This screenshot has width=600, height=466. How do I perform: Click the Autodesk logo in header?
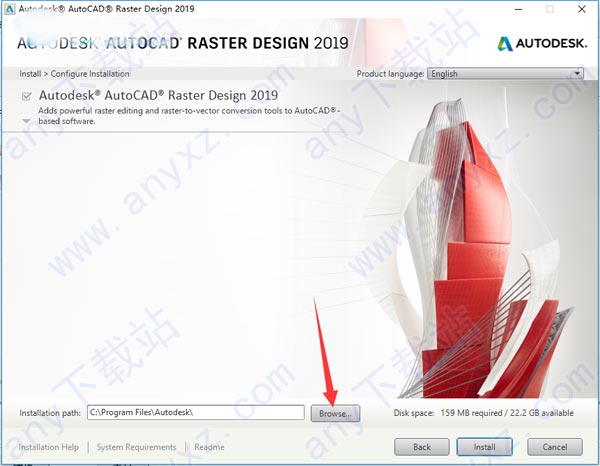tap(542, 43)
